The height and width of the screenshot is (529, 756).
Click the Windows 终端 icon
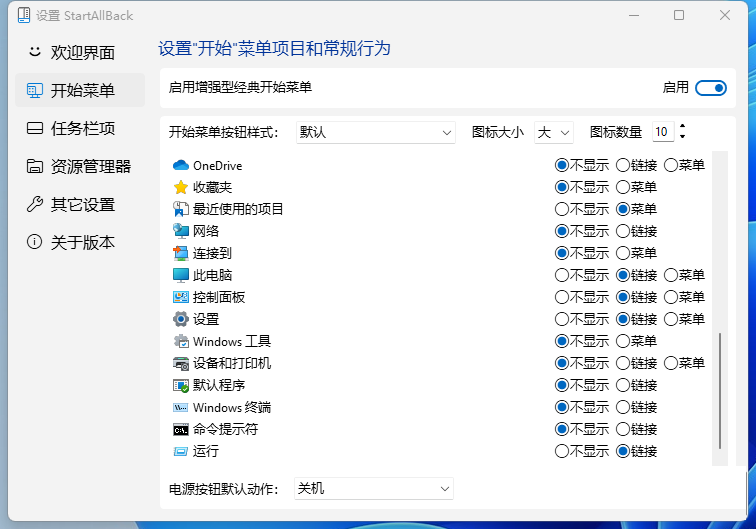[x=181, y=407]
